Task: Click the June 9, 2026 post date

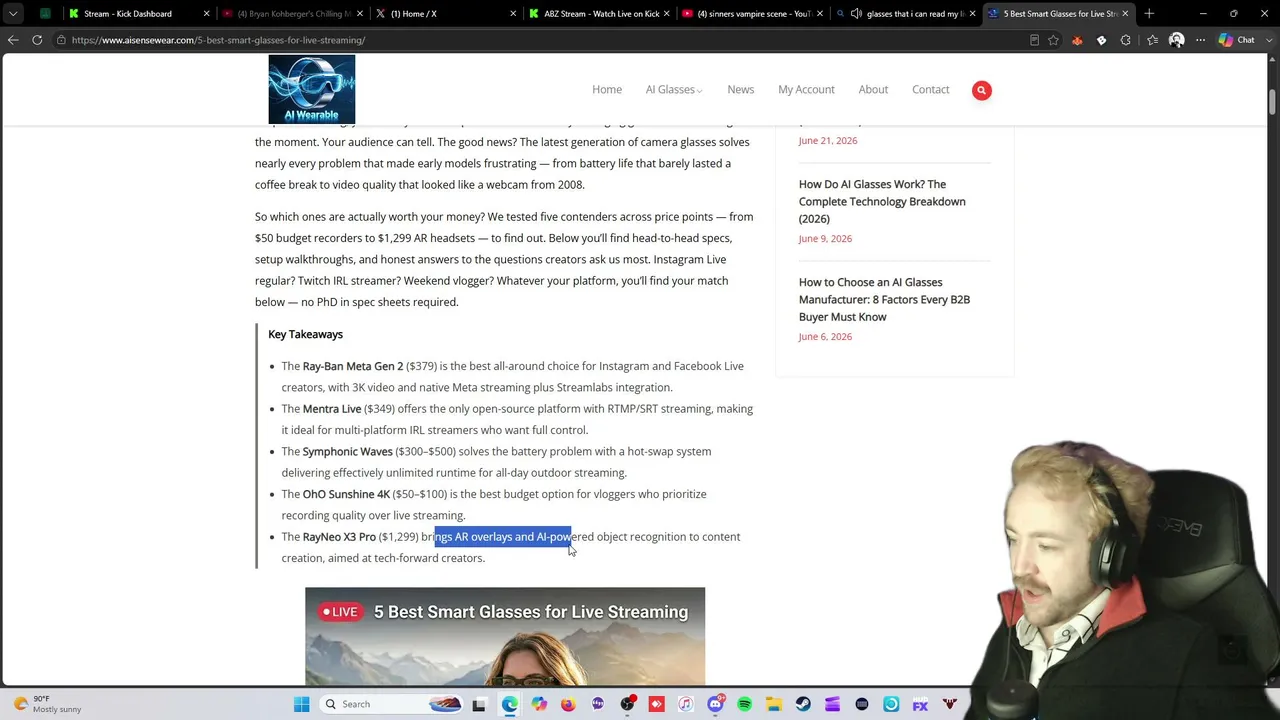Action: (825, 238)
